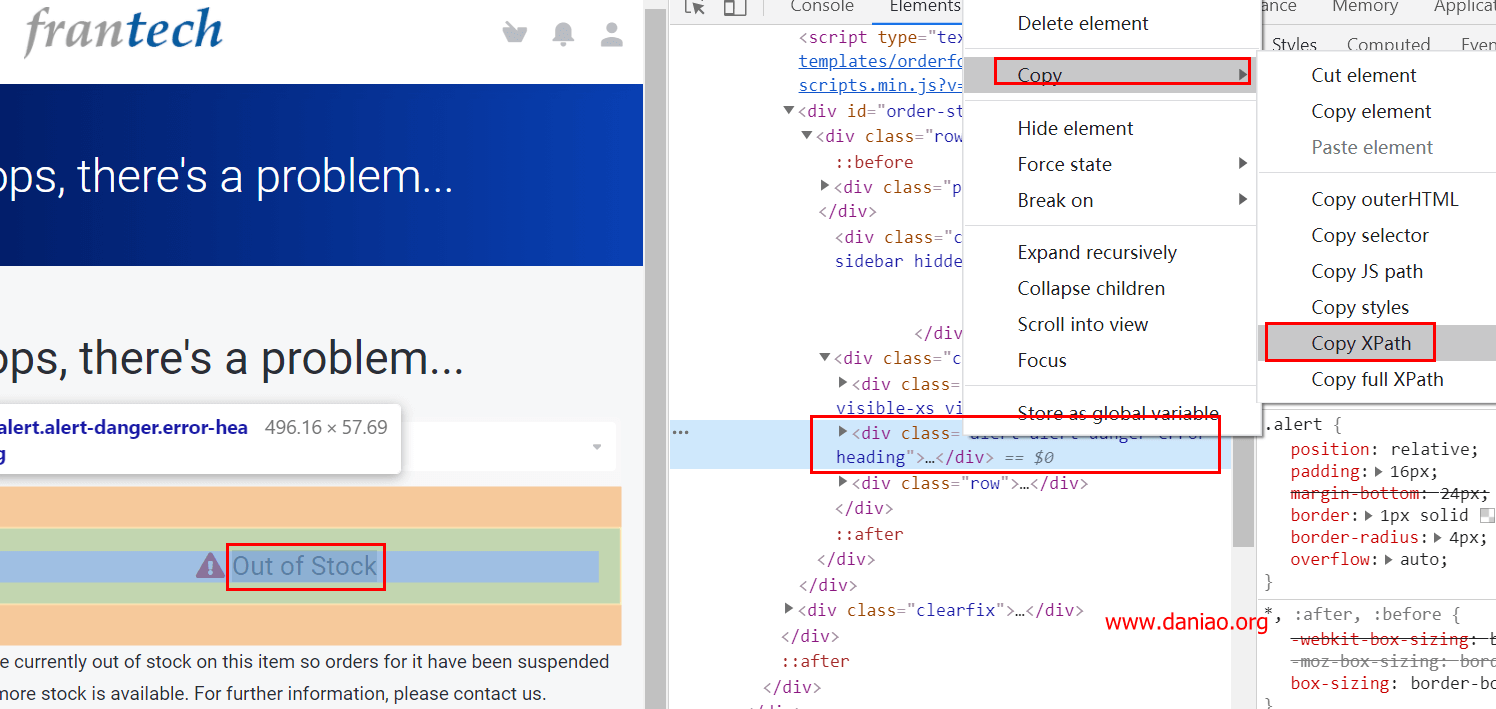1496x709 pixels.
Task: Toggle the device toolbar icon
Action: pos(735,7)
